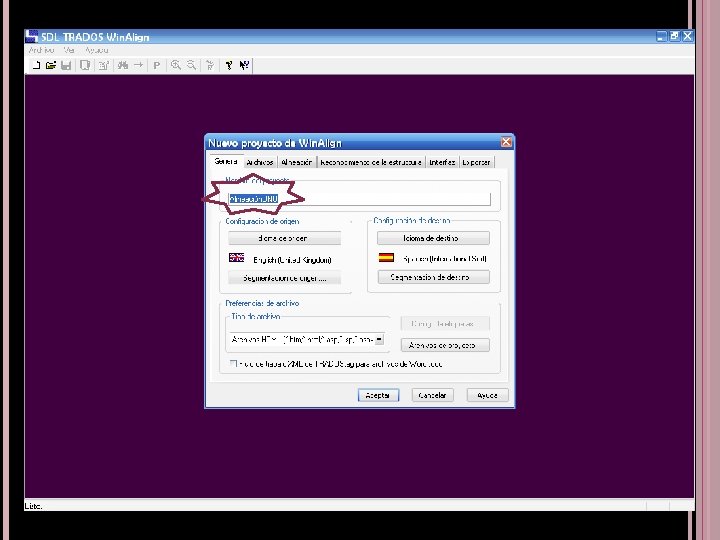Switch to the Interfaz tab
This screenshot has width=720, height=540.
442,162
